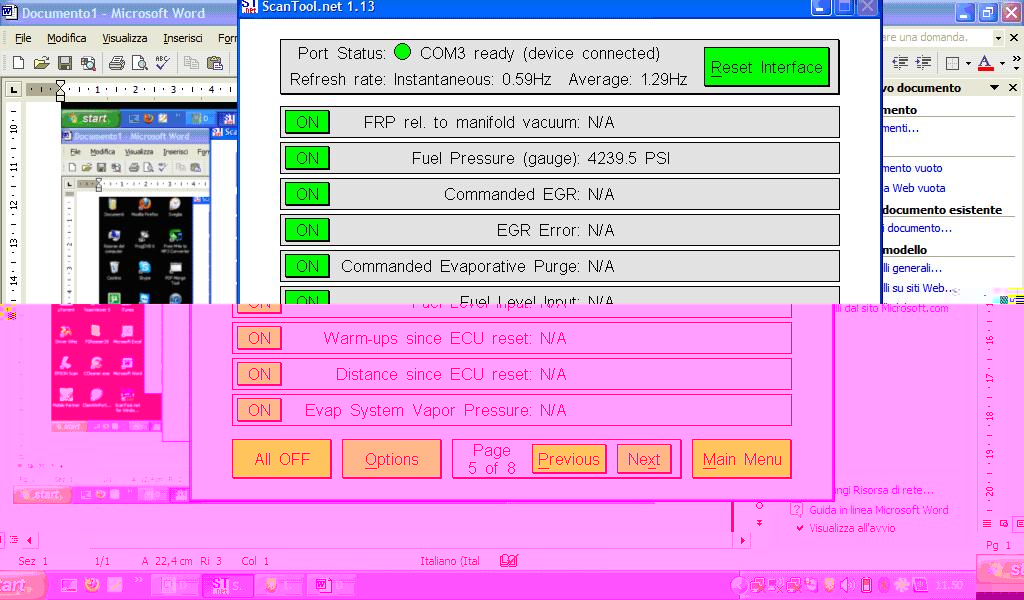The height and width of the screenshot is (600, 1024).
Task: Click the Word document taskbar button
Action: pos(330,585)
